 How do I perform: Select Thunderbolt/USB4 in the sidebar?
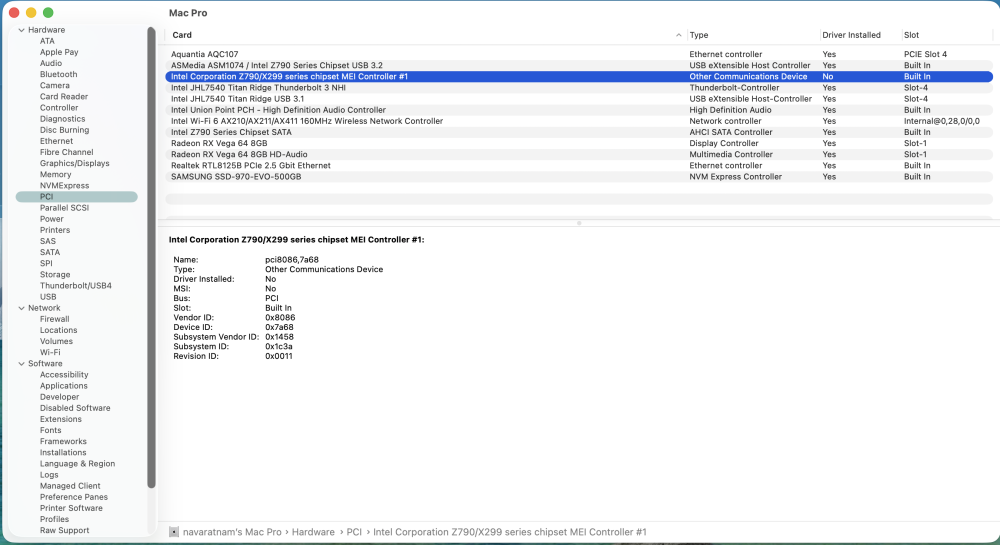click(76, 286)
